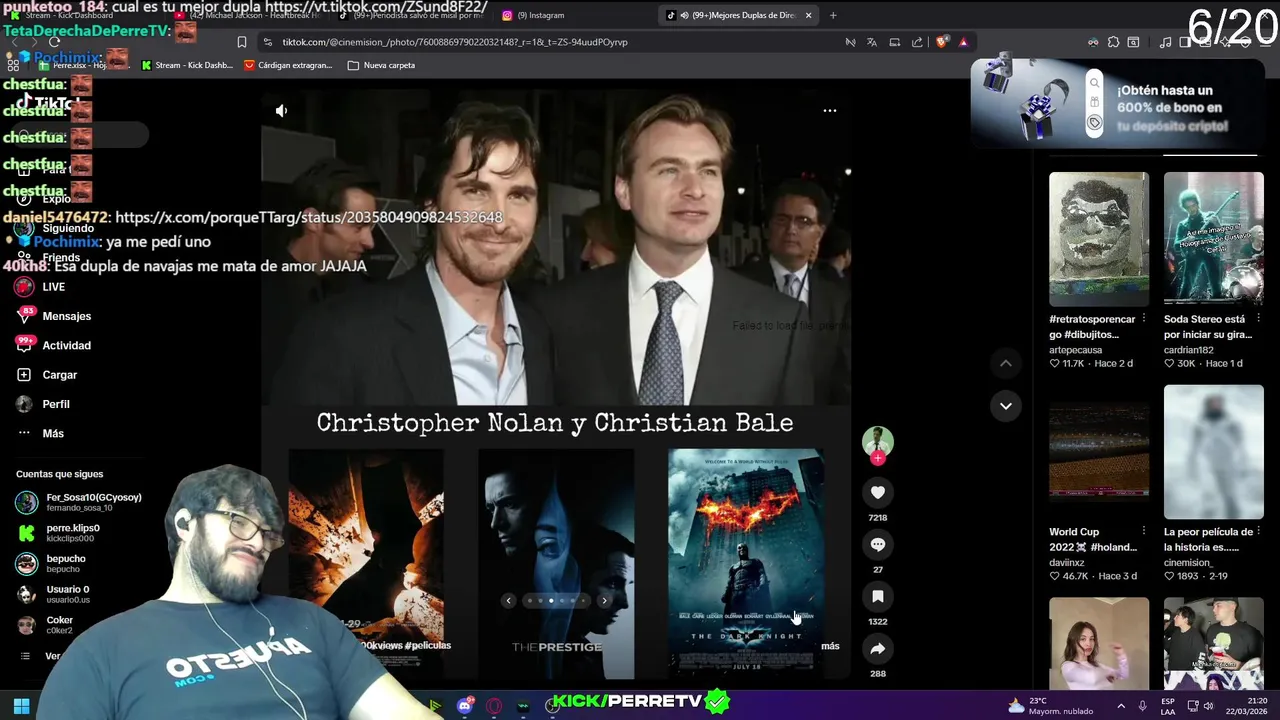The image size is (1280, 720).
Task: Open the browser extensions puzzle icon
Action: 1113,42
